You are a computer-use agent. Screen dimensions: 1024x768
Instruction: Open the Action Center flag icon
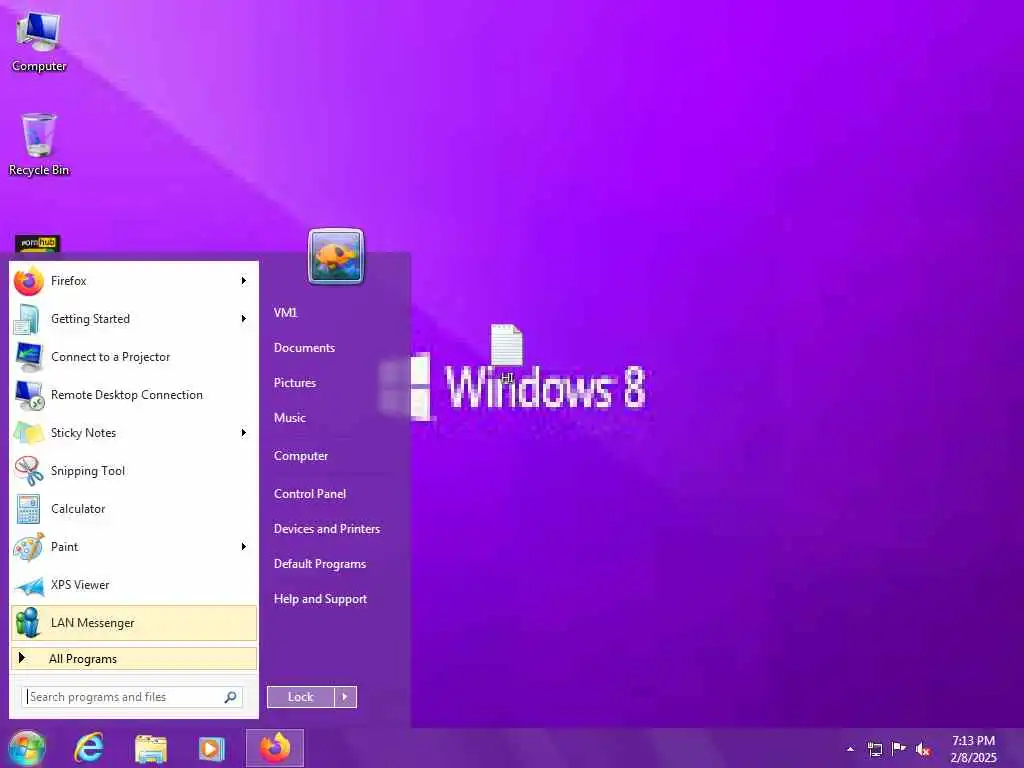point(899,749)
